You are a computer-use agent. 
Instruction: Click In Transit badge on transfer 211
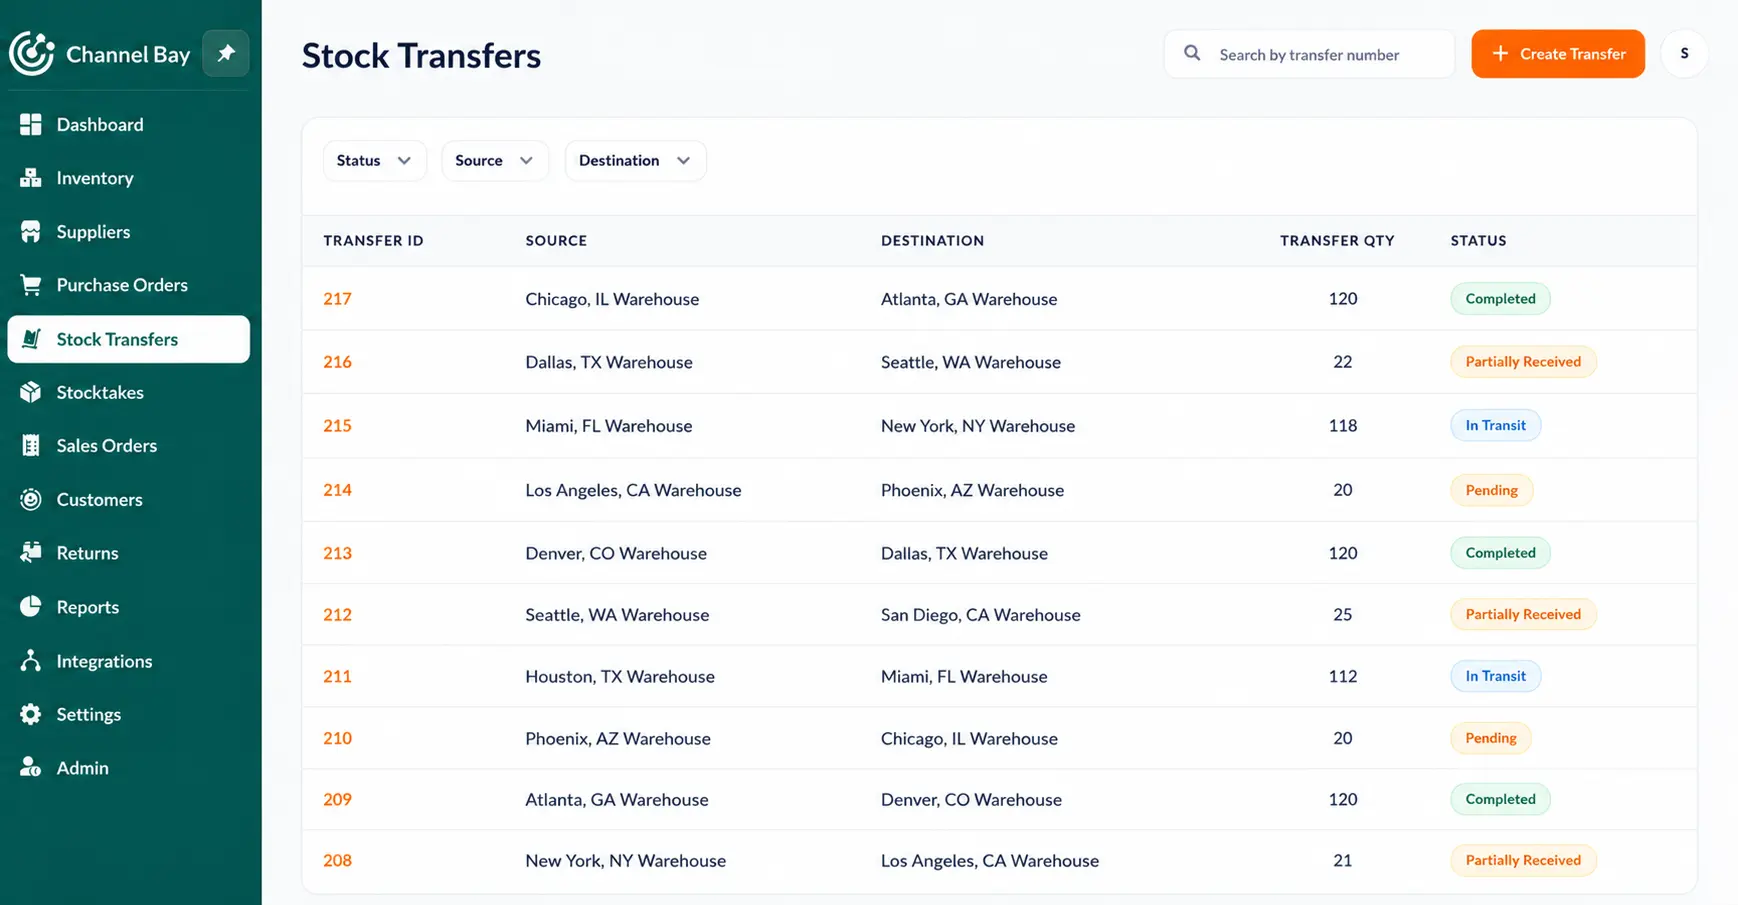(x=1495, y=677)
